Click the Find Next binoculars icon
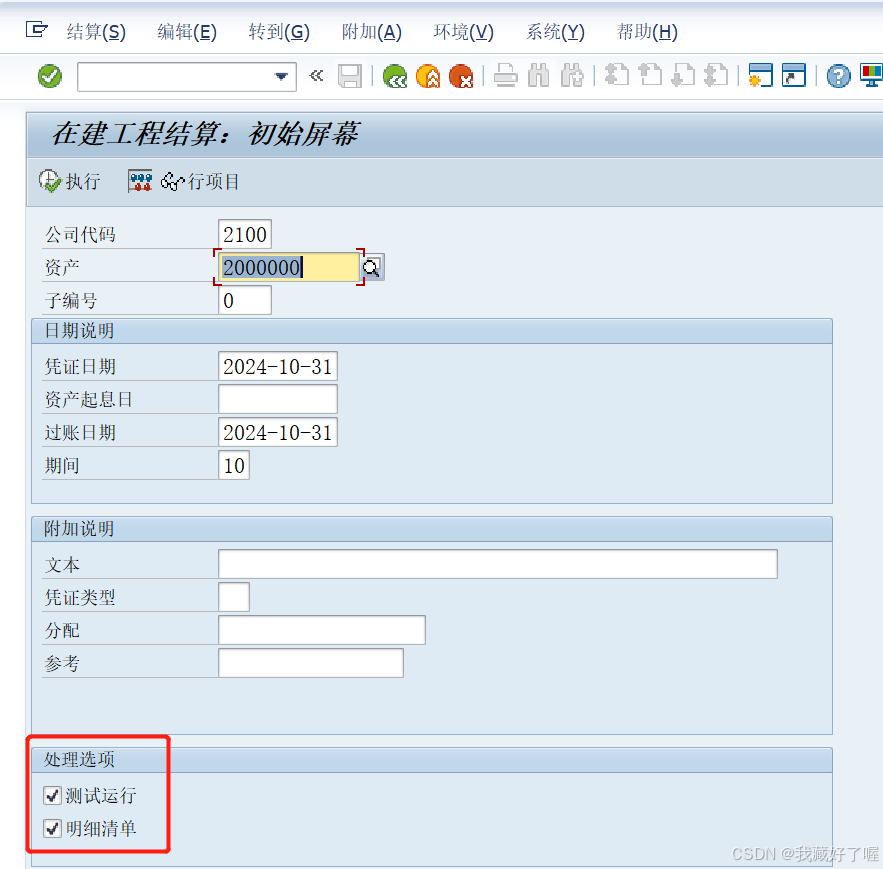Viewport: 883px width, 869px height. (572, 76)
